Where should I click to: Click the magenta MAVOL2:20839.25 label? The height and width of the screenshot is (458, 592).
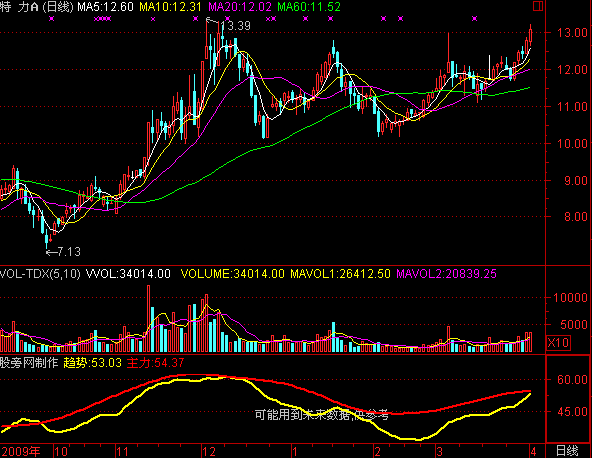coord(446,273)
